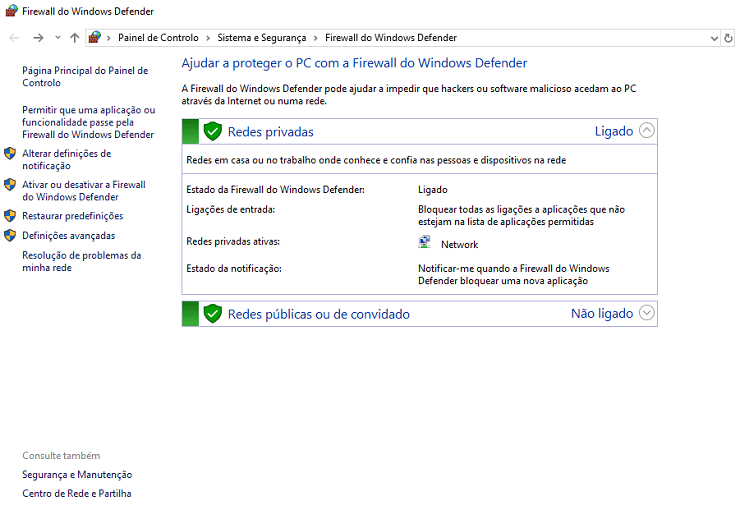Open Definições avançadas link

(x=68, y=235)
